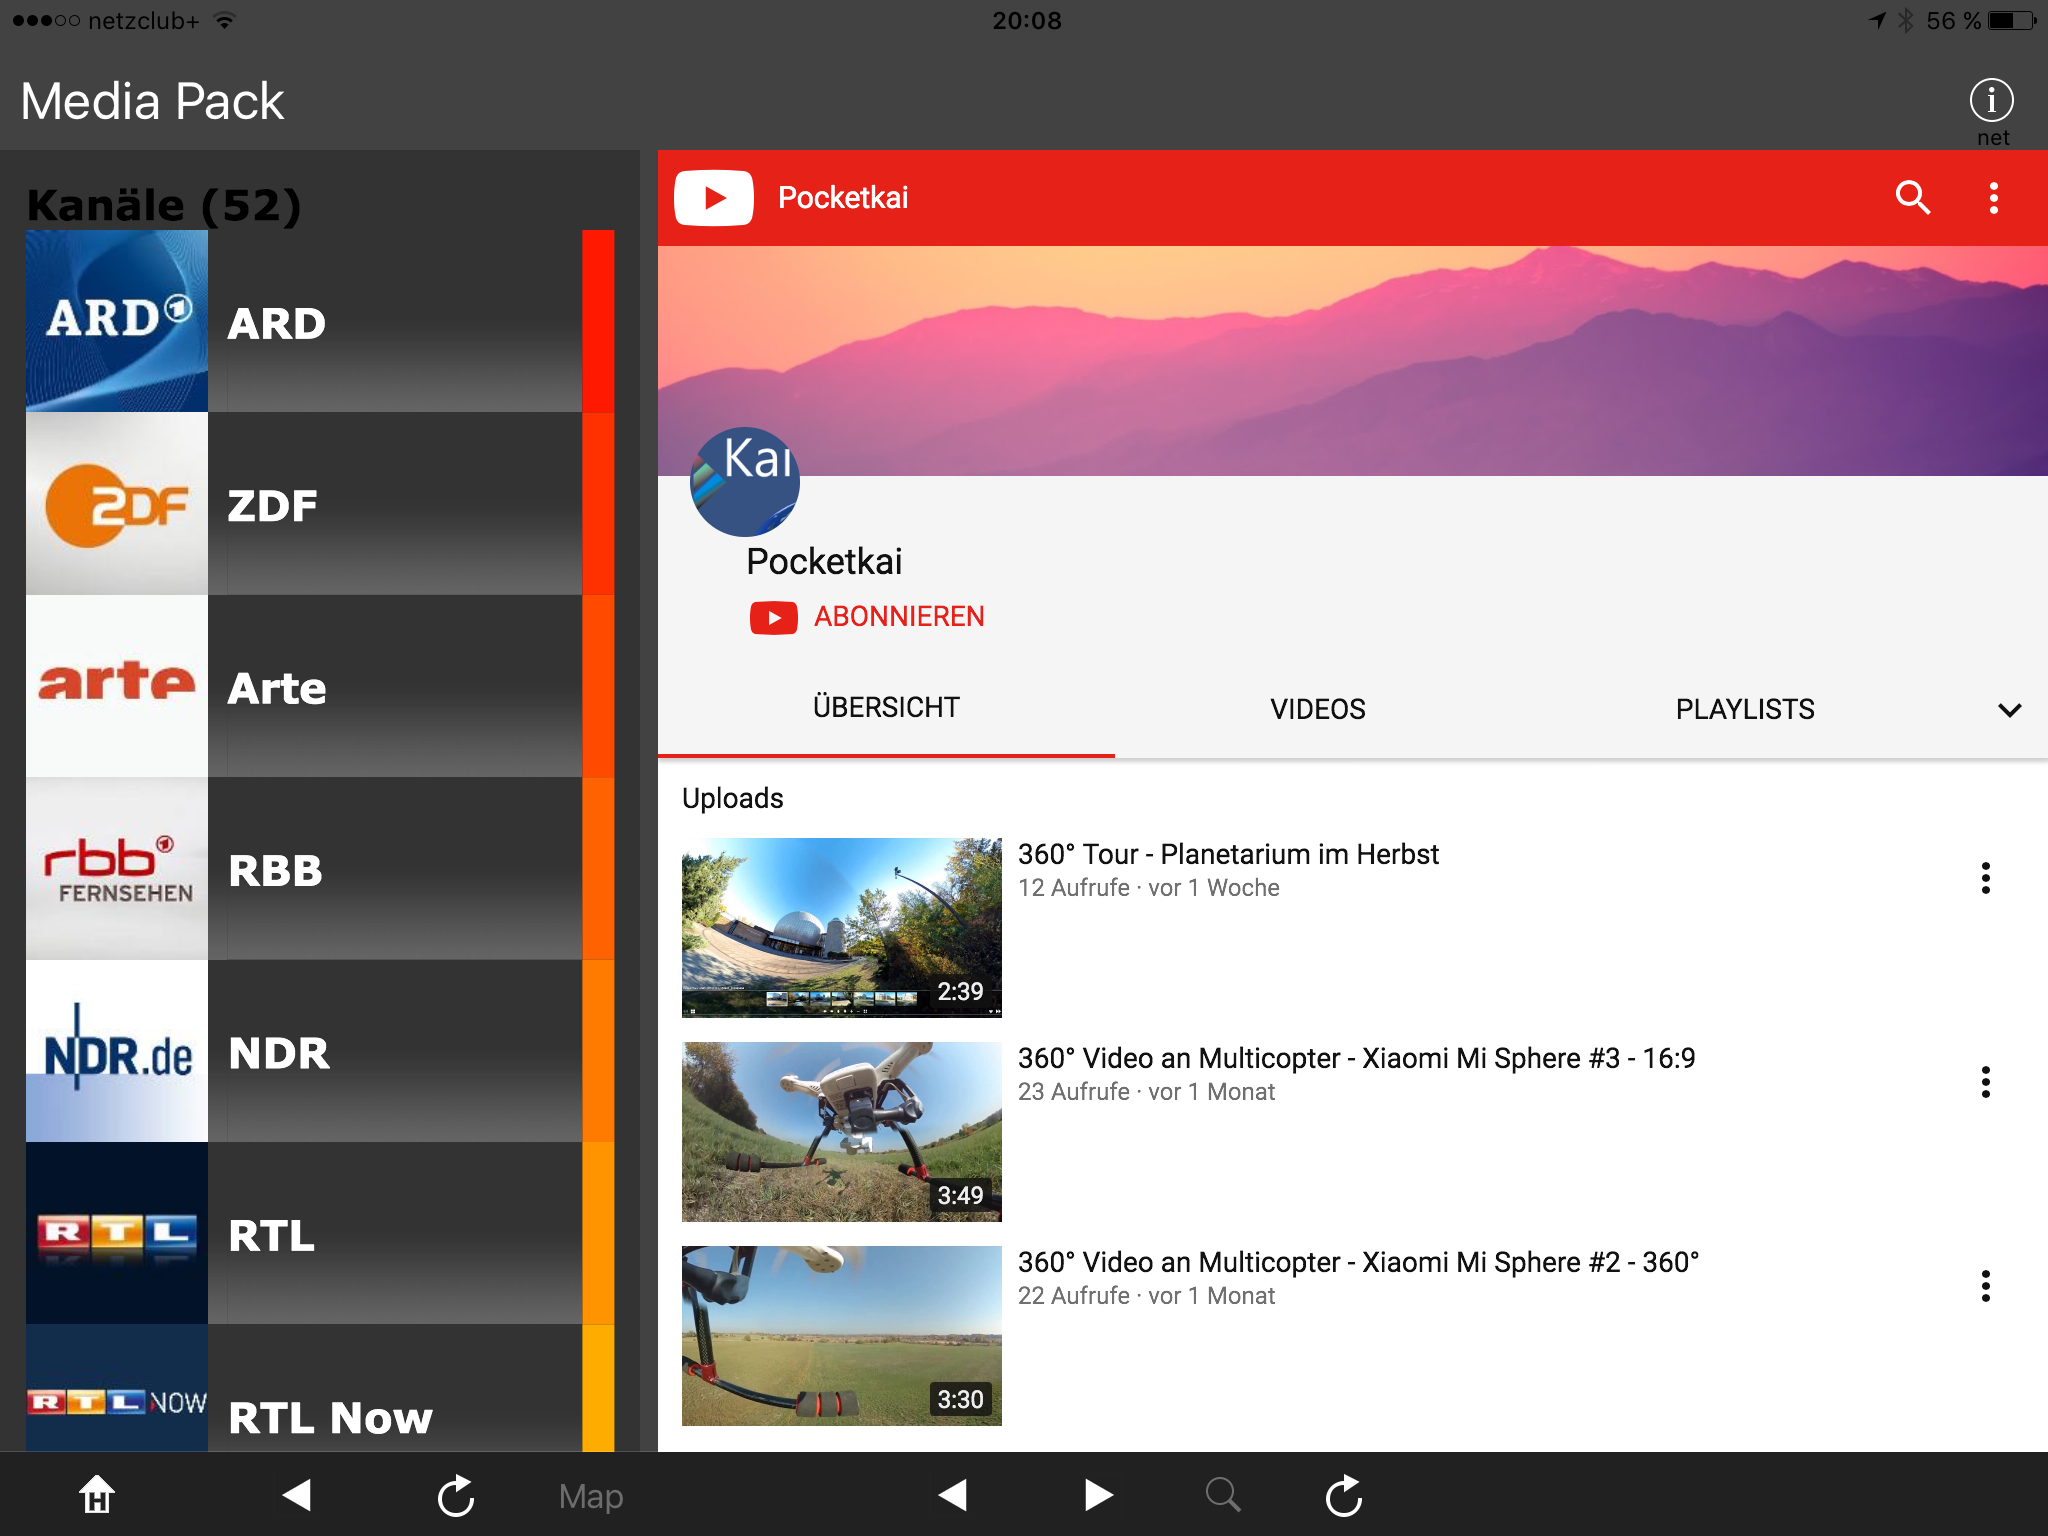Subscribe via ABONNIEREN button

click(x=867, y=617)
